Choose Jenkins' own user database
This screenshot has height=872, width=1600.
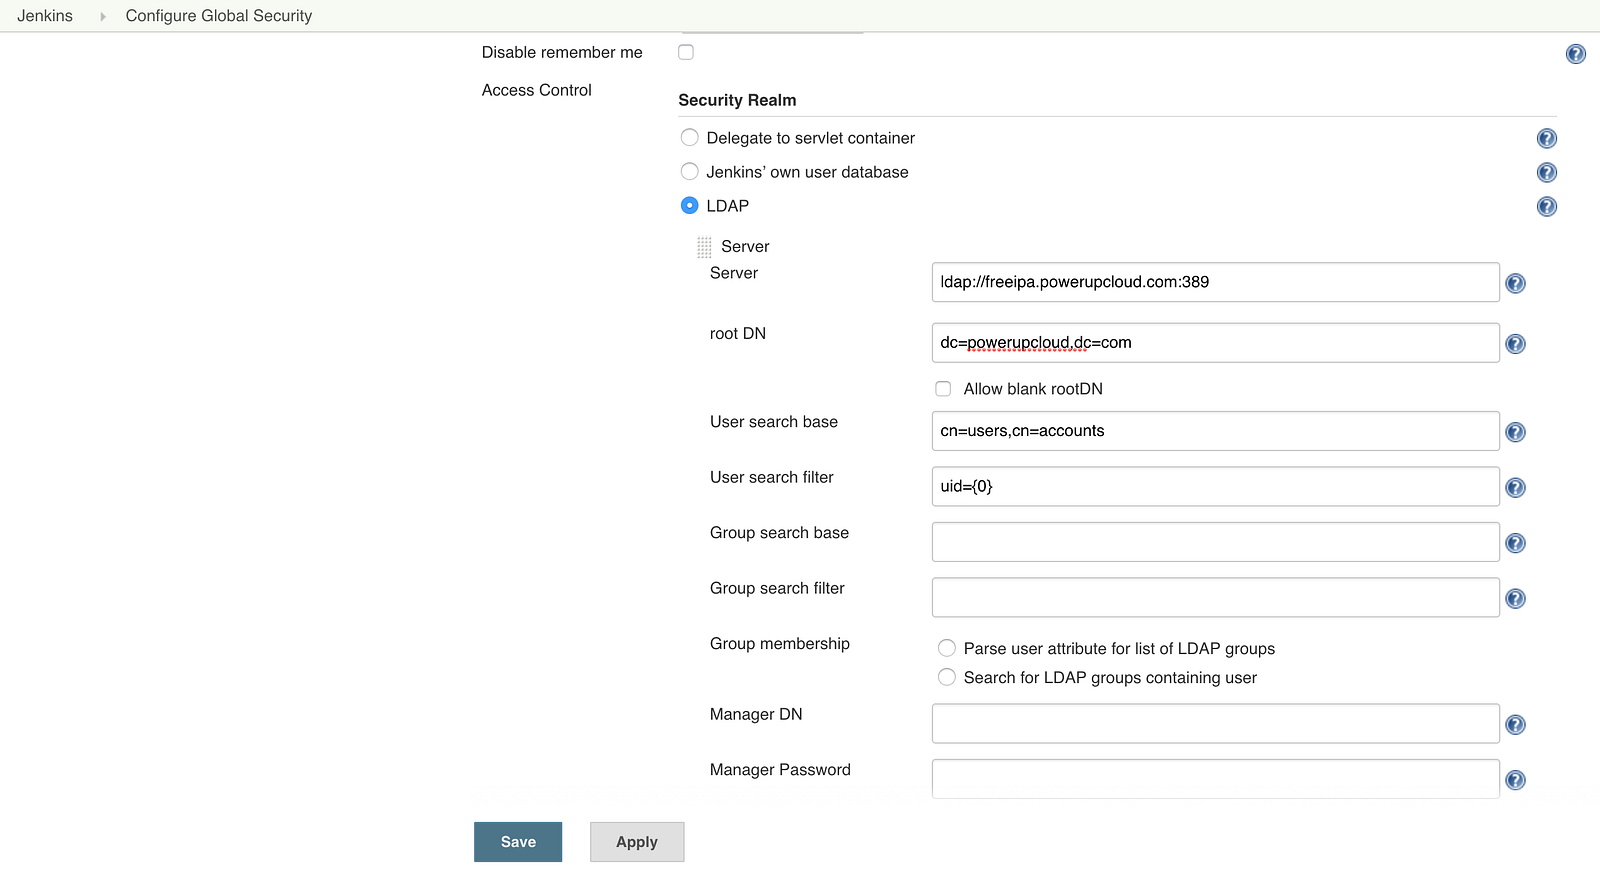[x=690, y=172]
